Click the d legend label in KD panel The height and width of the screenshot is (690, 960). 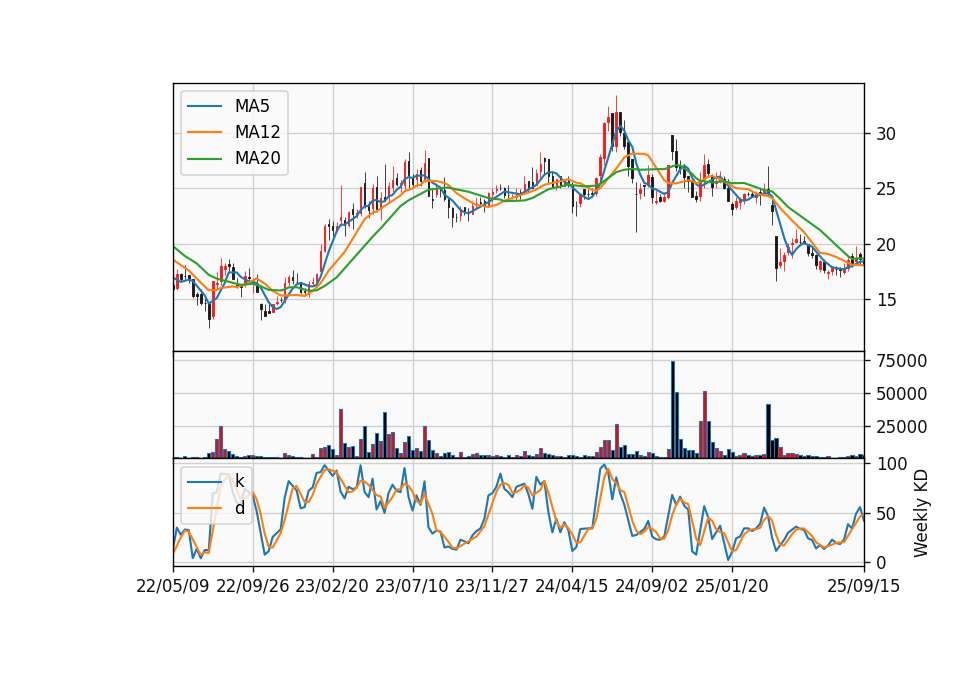[x=239, y=508]
